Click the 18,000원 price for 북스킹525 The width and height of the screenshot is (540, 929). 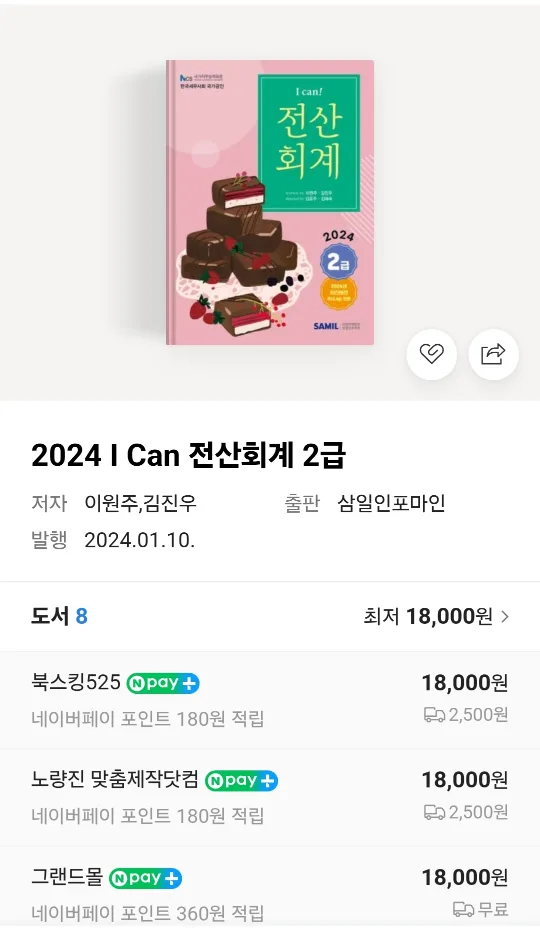(465, 683)
